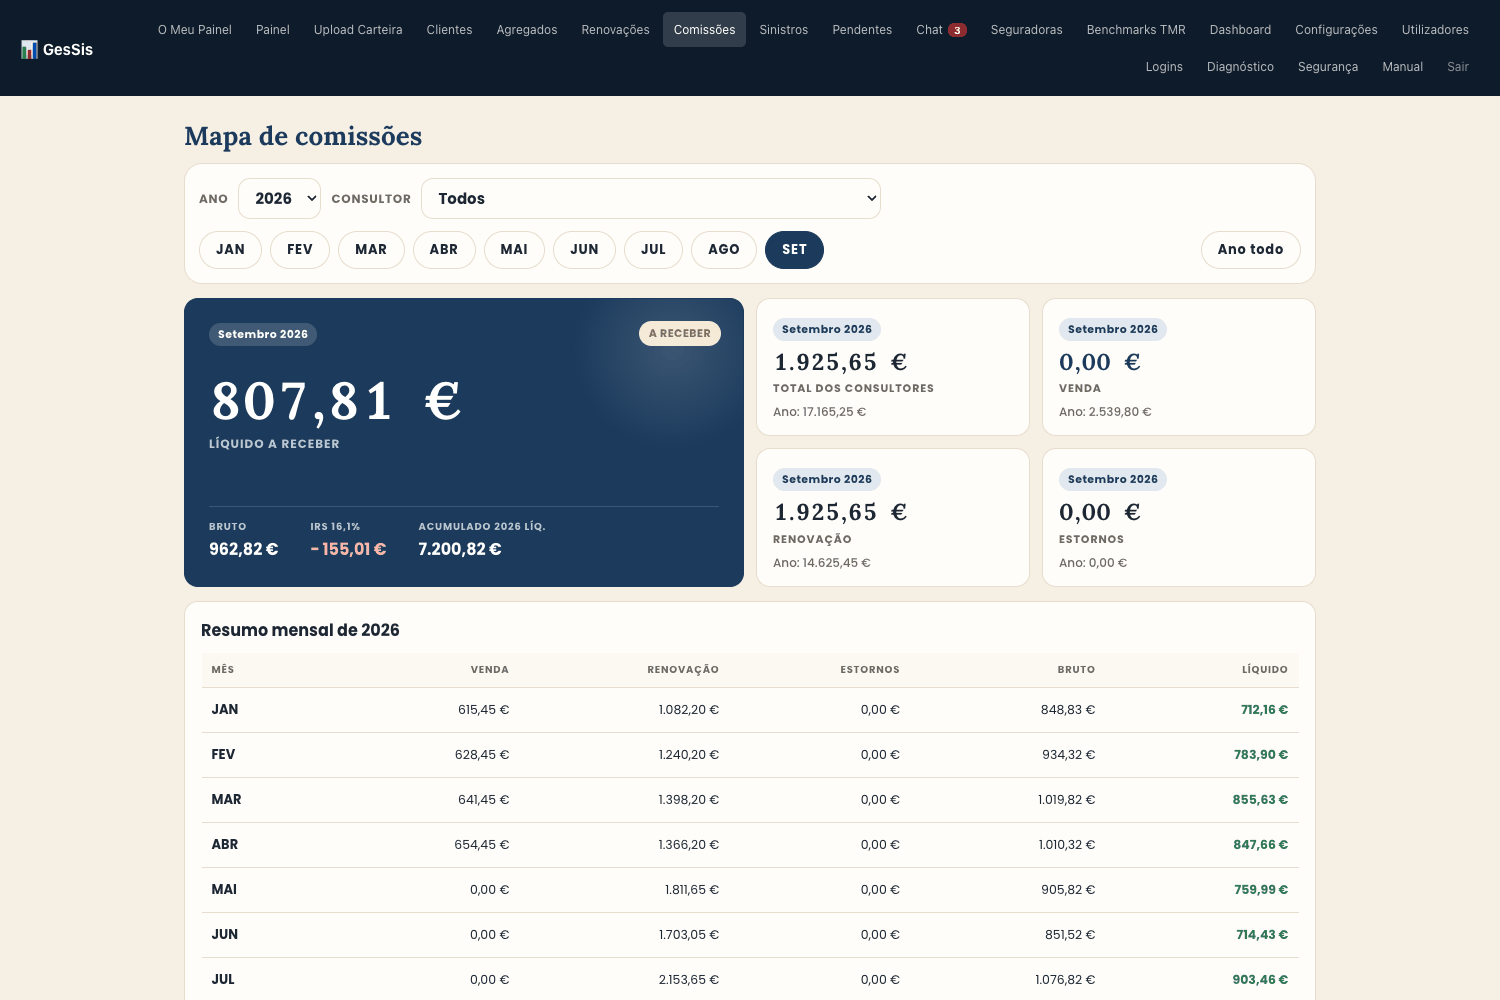Navigate to Seguradoras
This screenshot has height=1000, width=1500.
[1026, 30]
